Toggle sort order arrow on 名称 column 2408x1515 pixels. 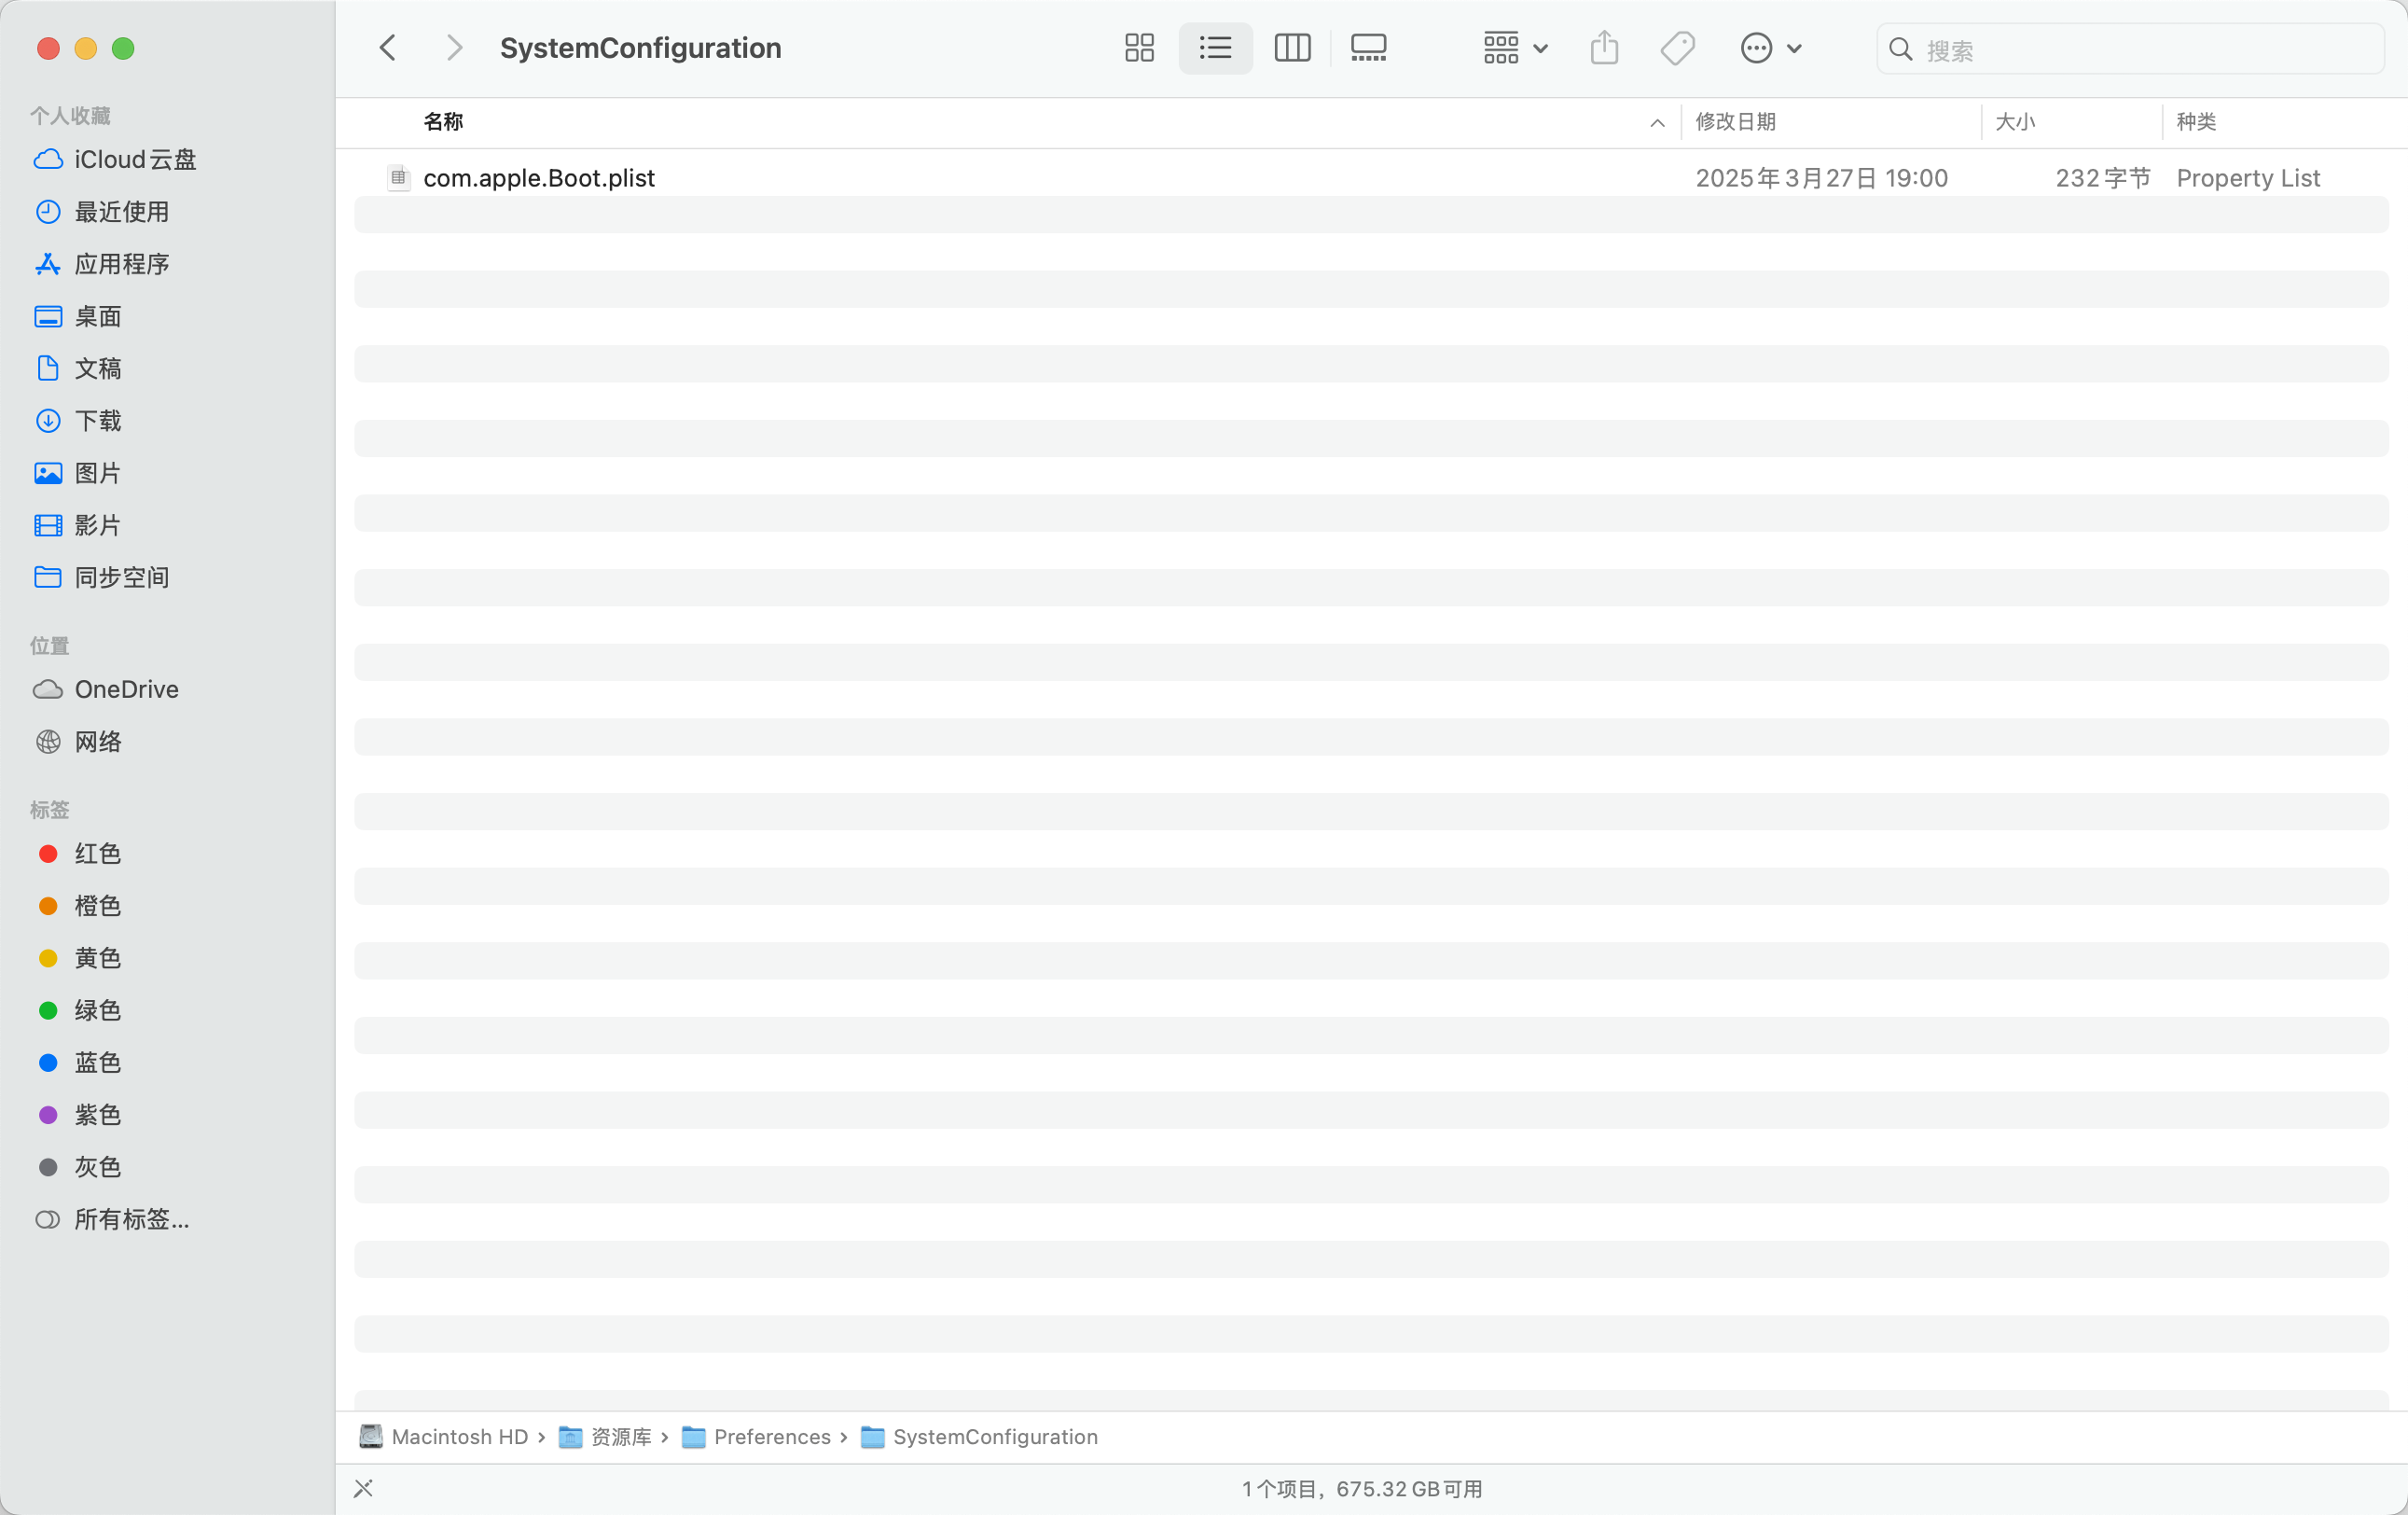pos(1657,122)
